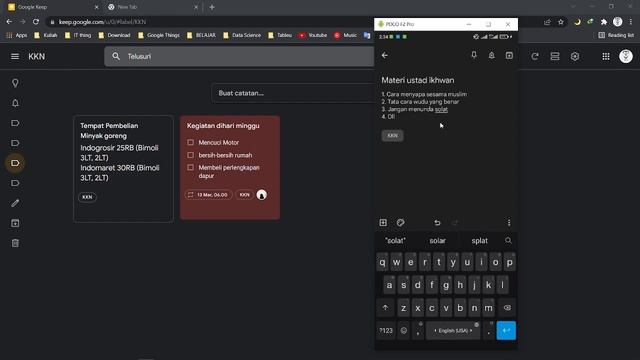
Task: Open the Data Science bookmarks folder
Action: pyautogui.click(x=242, y=35)
